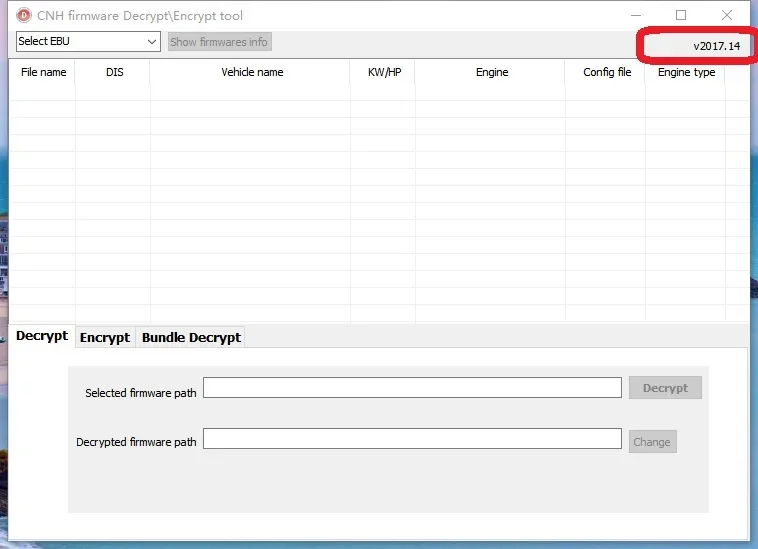Minimize the CNH firmware tool window

(636, 15)
